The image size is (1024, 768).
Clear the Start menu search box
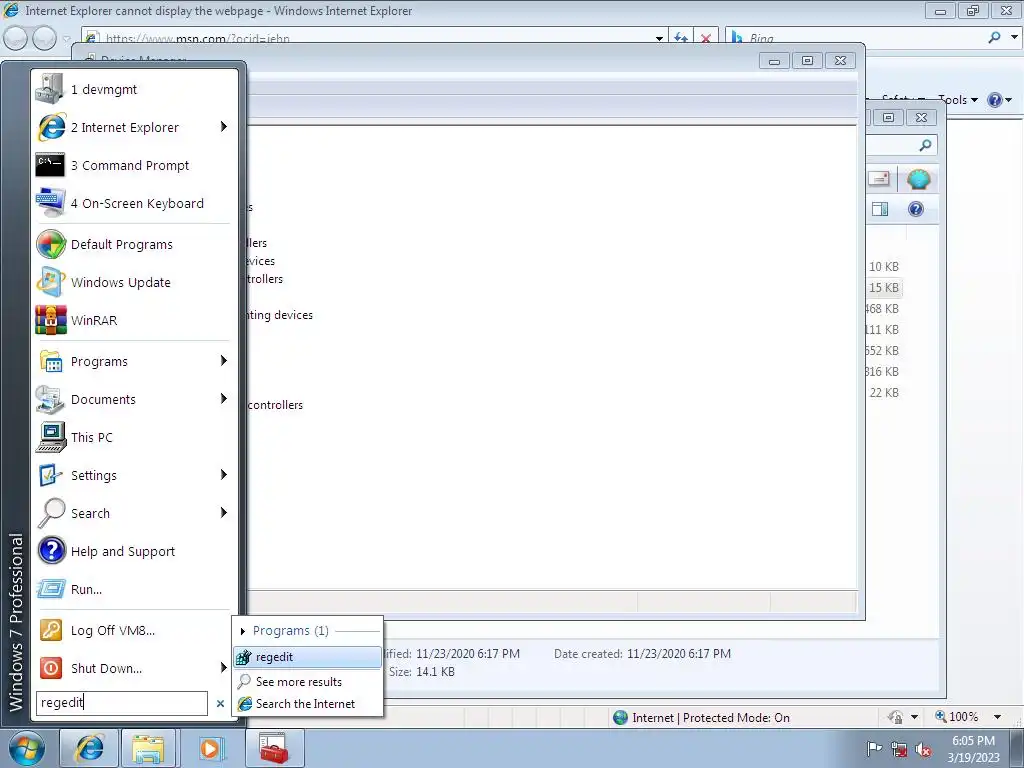(x=220, y=703)
